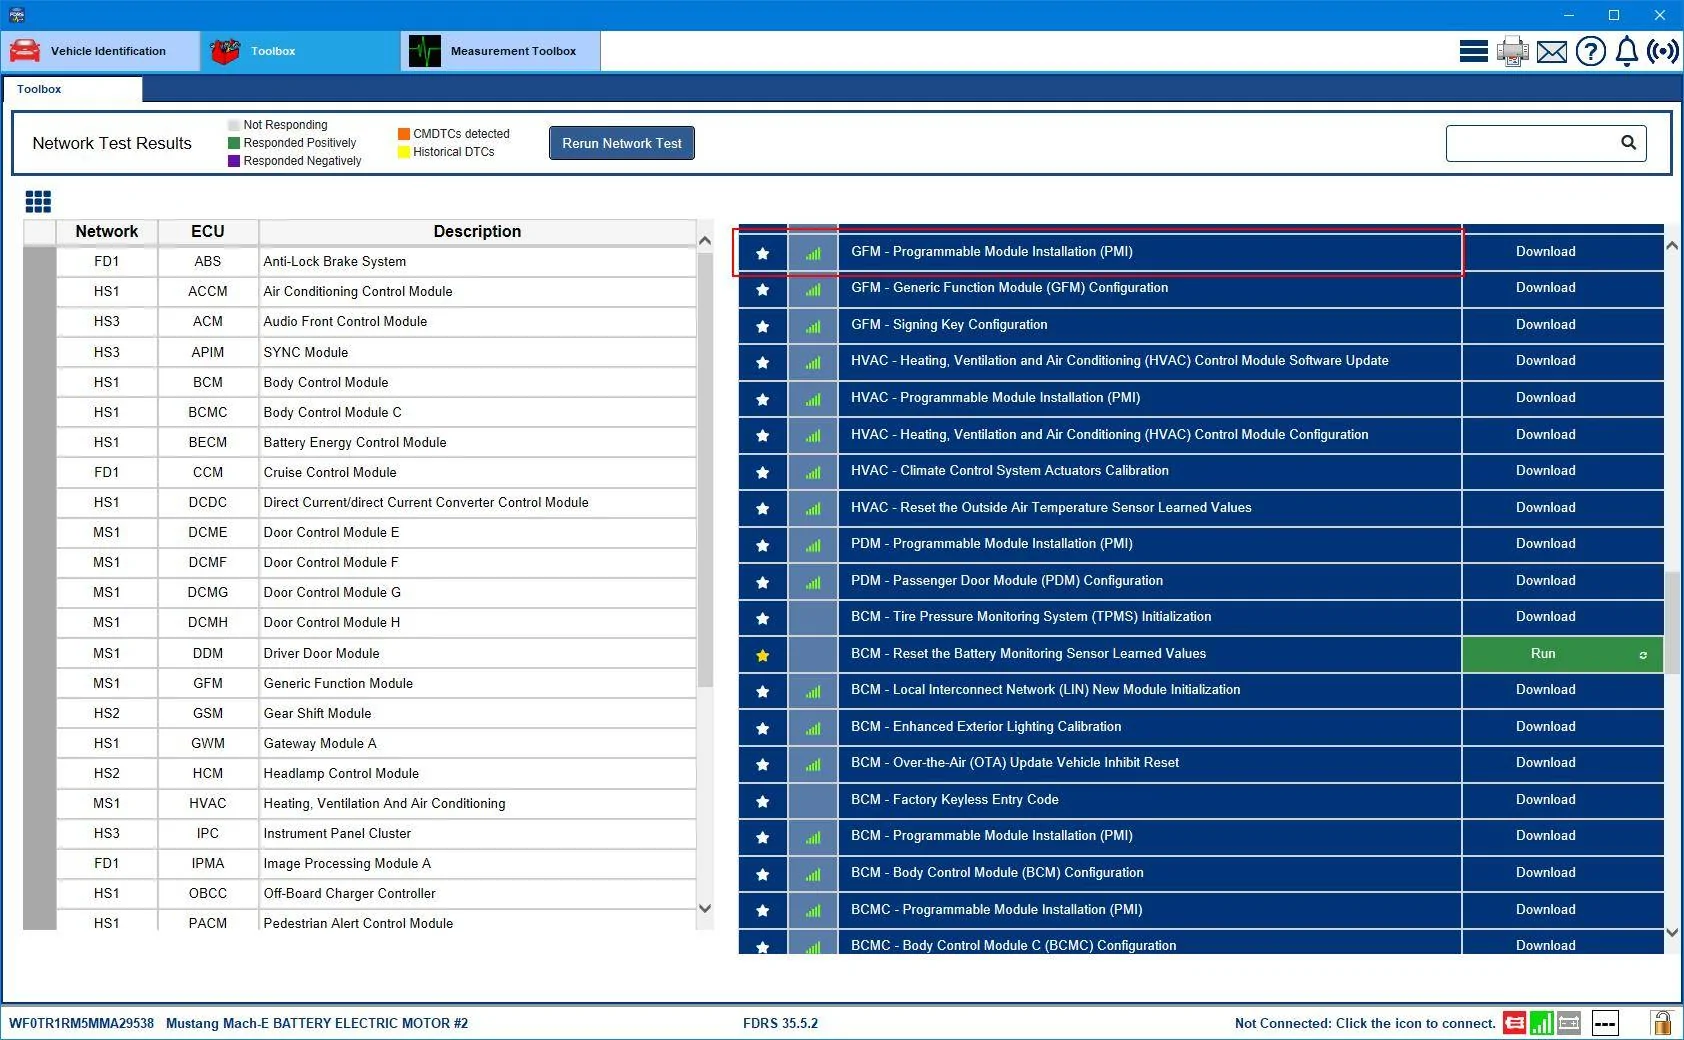Image resolution: width=1684 pixels, height=1040 pixels.
Task: Click star for HVAC Climate Control Actuators Calibration
Action: click(763, 472)
